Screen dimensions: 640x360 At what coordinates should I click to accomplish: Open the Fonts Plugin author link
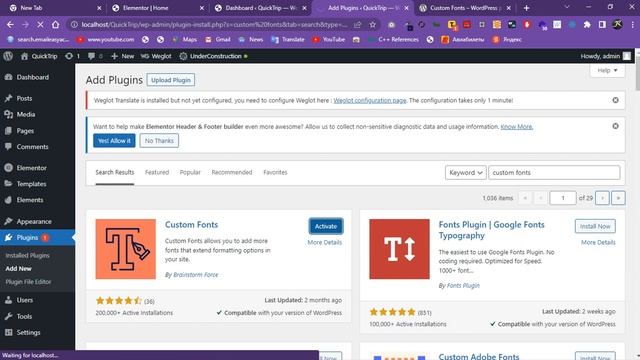pyautogui.click(x=463, y=286)
